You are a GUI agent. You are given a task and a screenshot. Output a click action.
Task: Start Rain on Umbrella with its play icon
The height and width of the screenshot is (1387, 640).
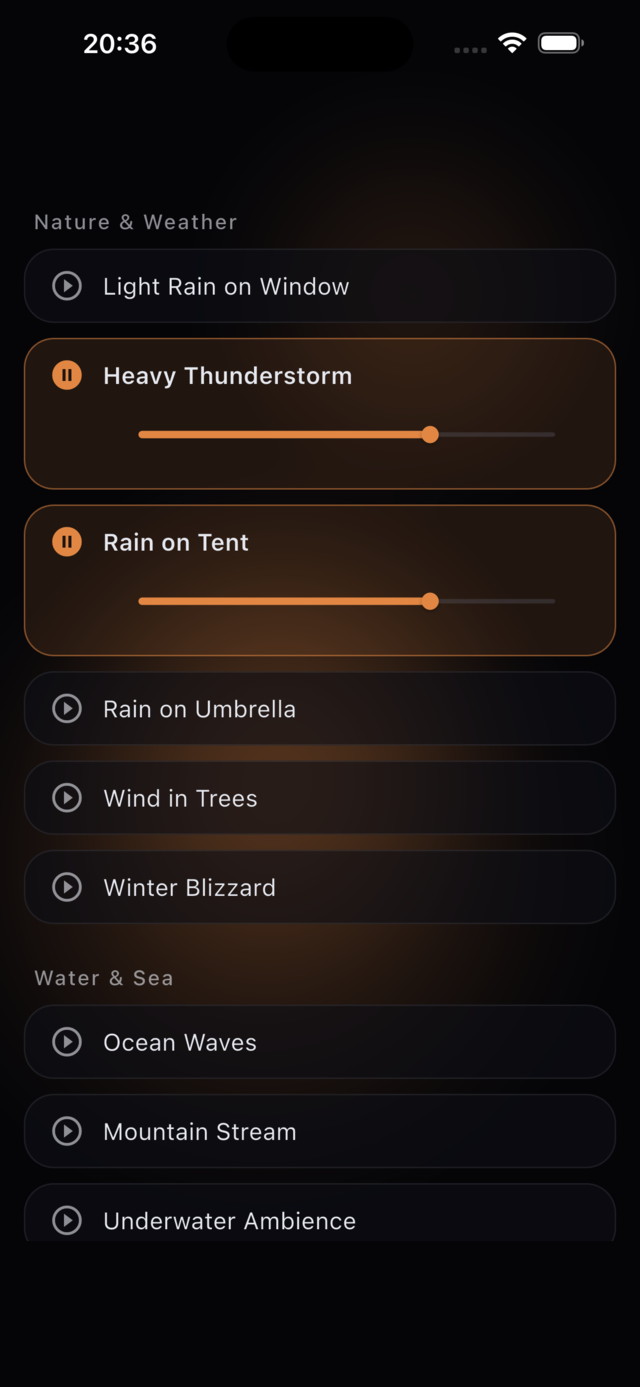(x=67, y=709)
